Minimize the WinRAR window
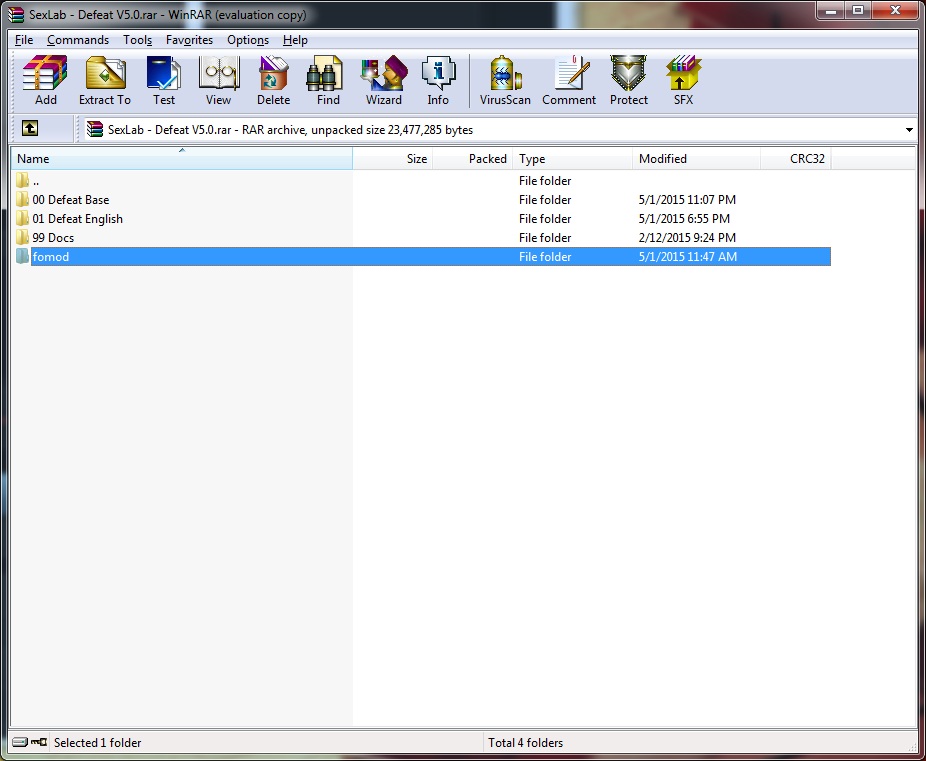This screenshot has width=926, height=761. tap(831, 11)
